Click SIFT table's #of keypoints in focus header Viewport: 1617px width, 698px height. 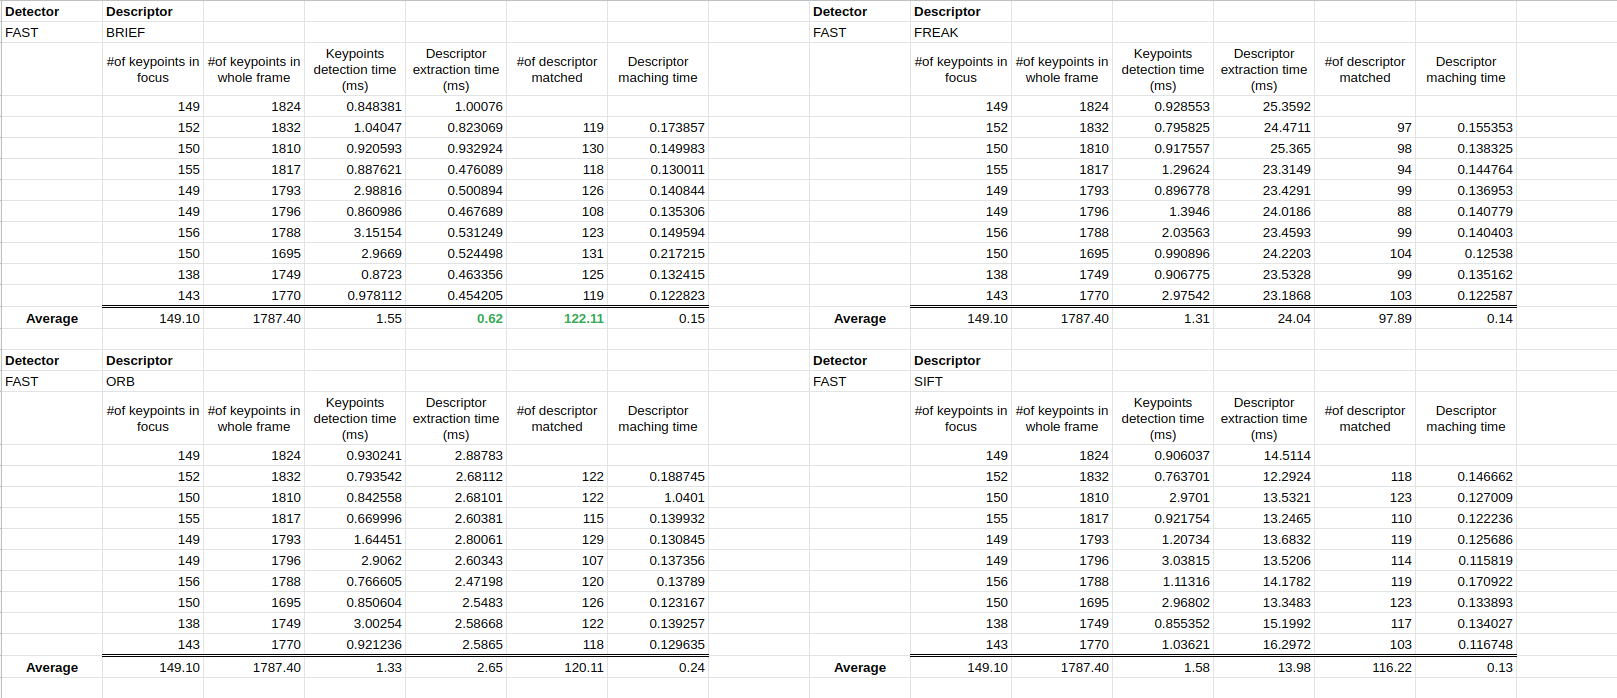(961, 418)
